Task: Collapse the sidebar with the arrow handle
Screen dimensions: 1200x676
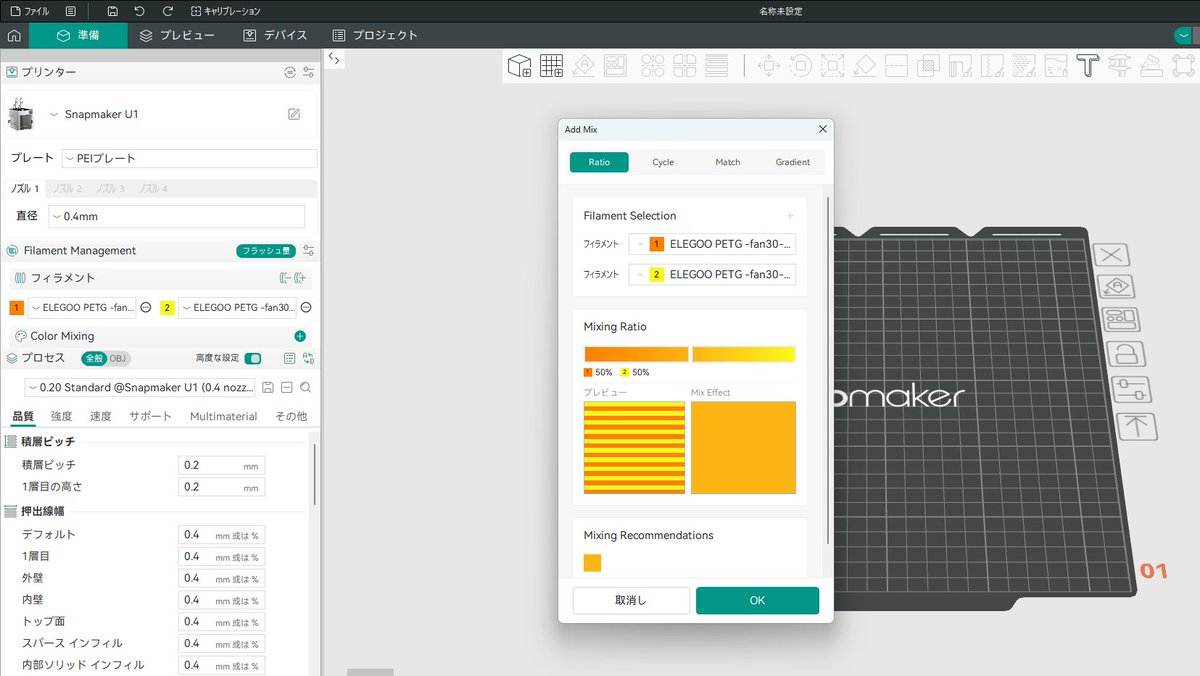Action: [x=334, y=59]
